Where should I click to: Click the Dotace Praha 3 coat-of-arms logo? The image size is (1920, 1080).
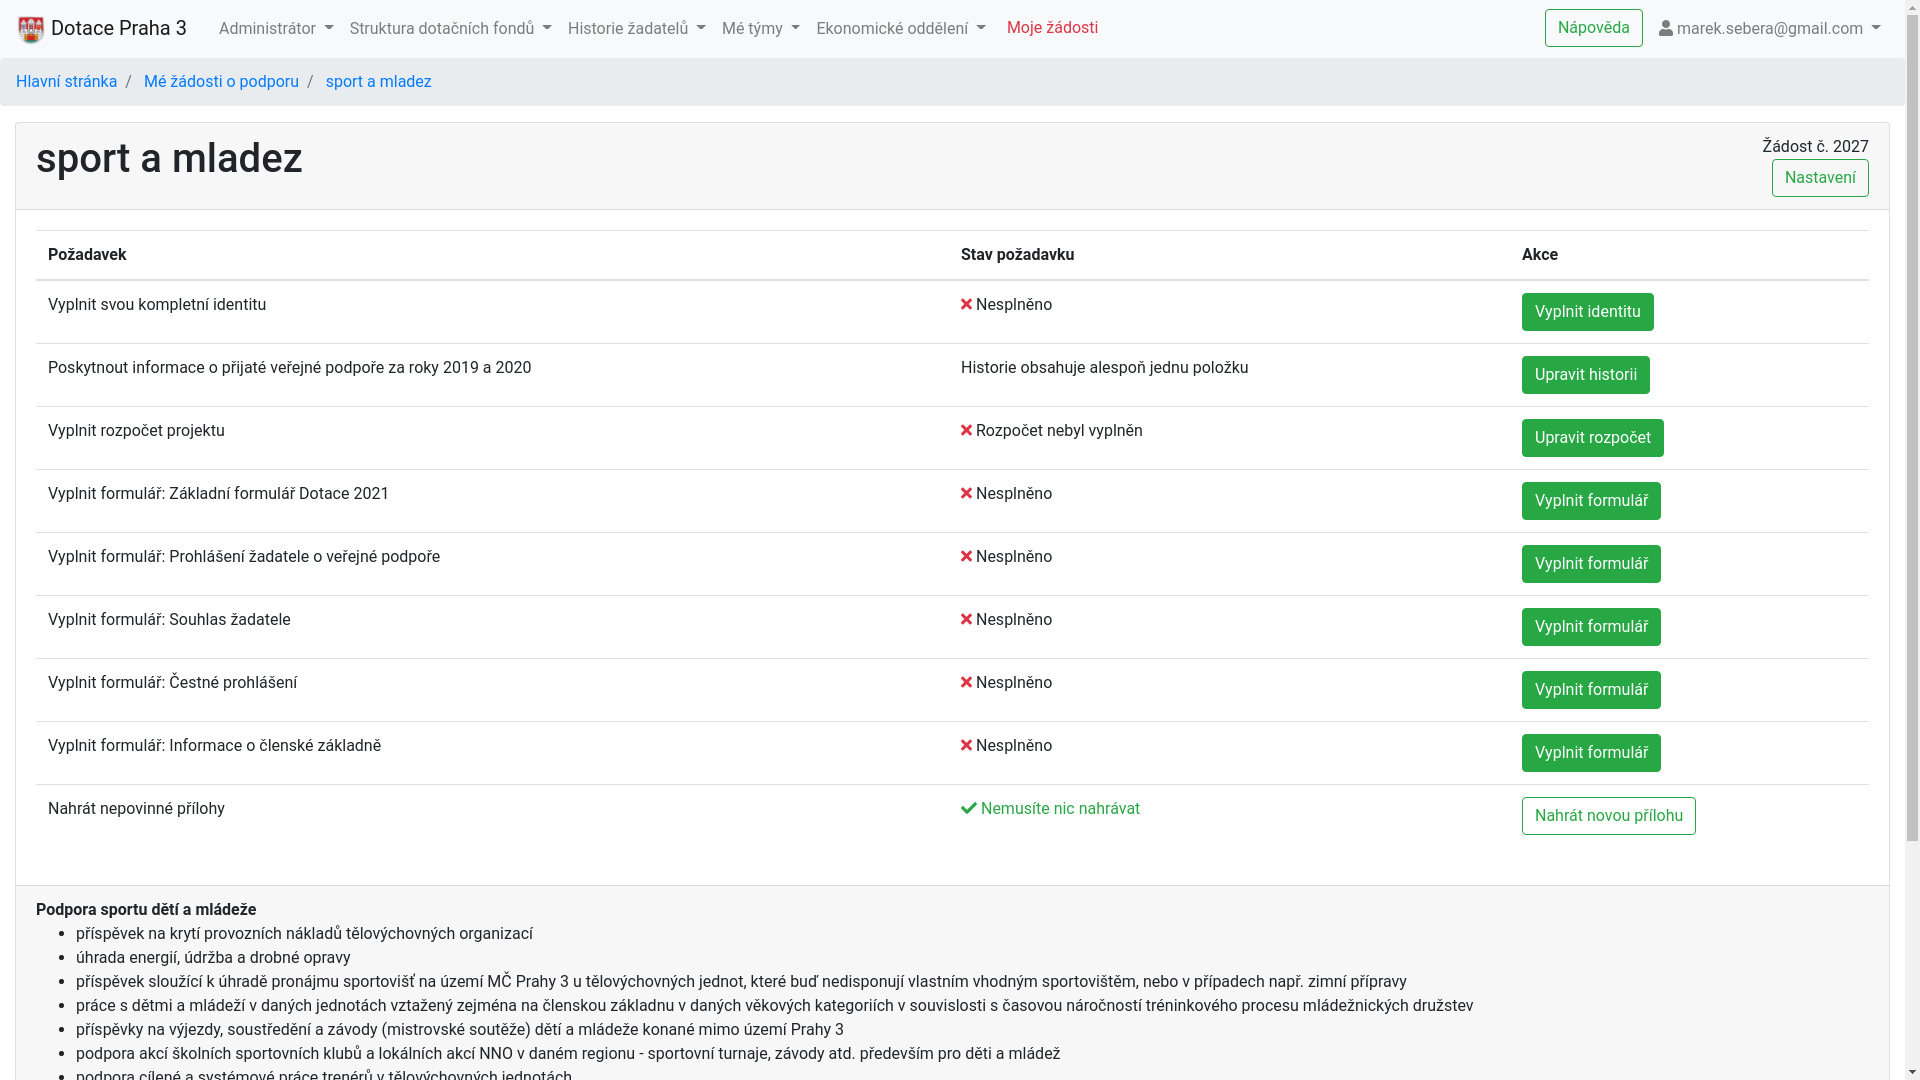31,29
